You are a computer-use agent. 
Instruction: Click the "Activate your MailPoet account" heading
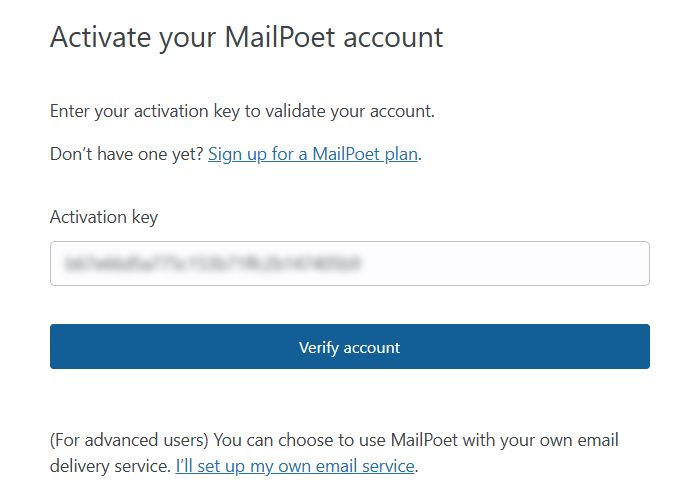click(246, 37)
